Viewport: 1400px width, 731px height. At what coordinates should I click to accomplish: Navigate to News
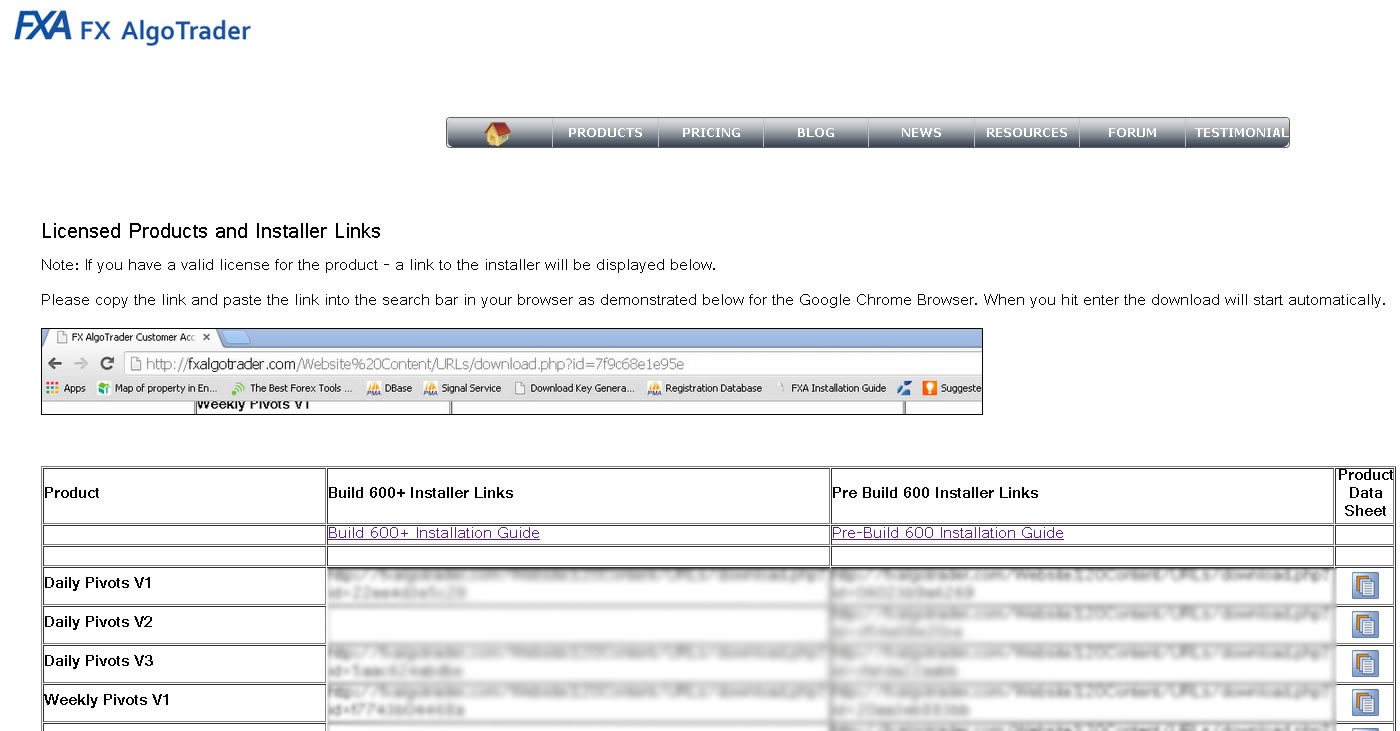coord(921,133)
